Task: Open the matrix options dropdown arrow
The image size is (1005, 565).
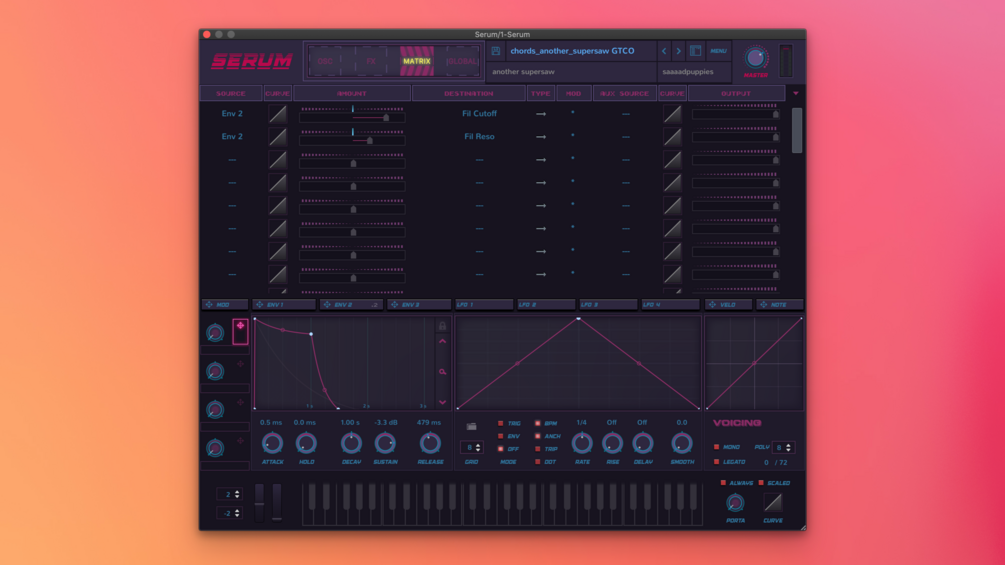Action: click(796, 94)
